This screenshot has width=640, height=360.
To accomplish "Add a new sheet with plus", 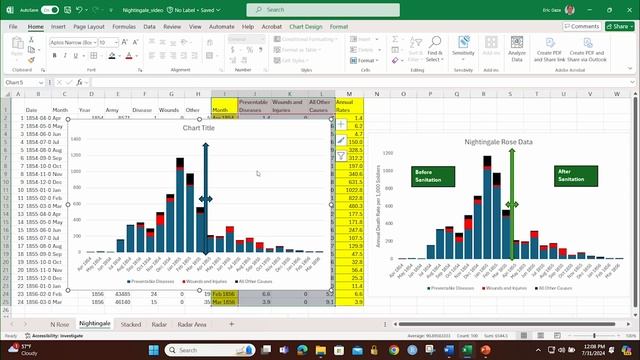I will point(231,324).
